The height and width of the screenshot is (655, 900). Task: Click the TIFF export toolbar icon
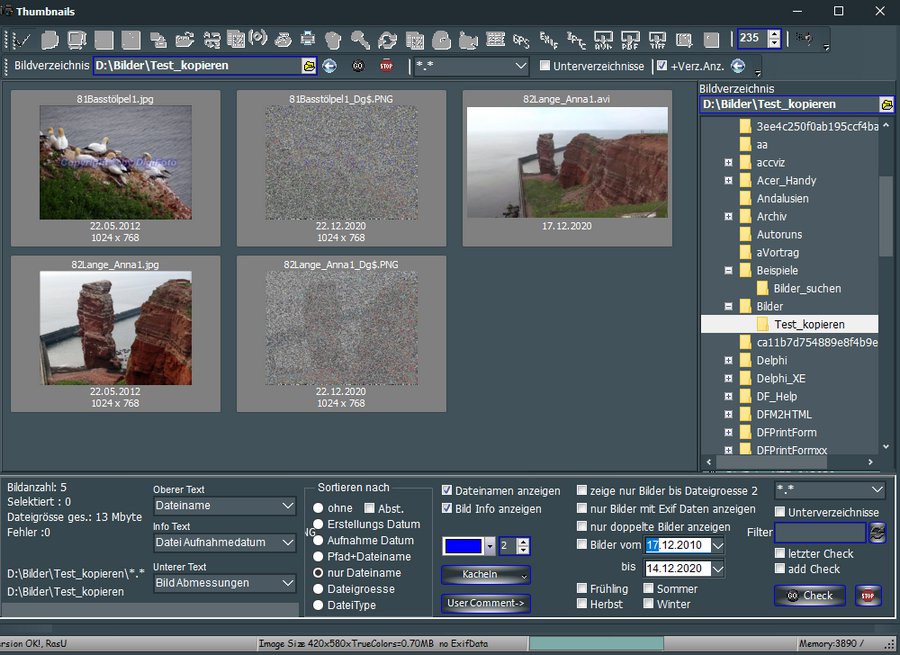[657, 40]
